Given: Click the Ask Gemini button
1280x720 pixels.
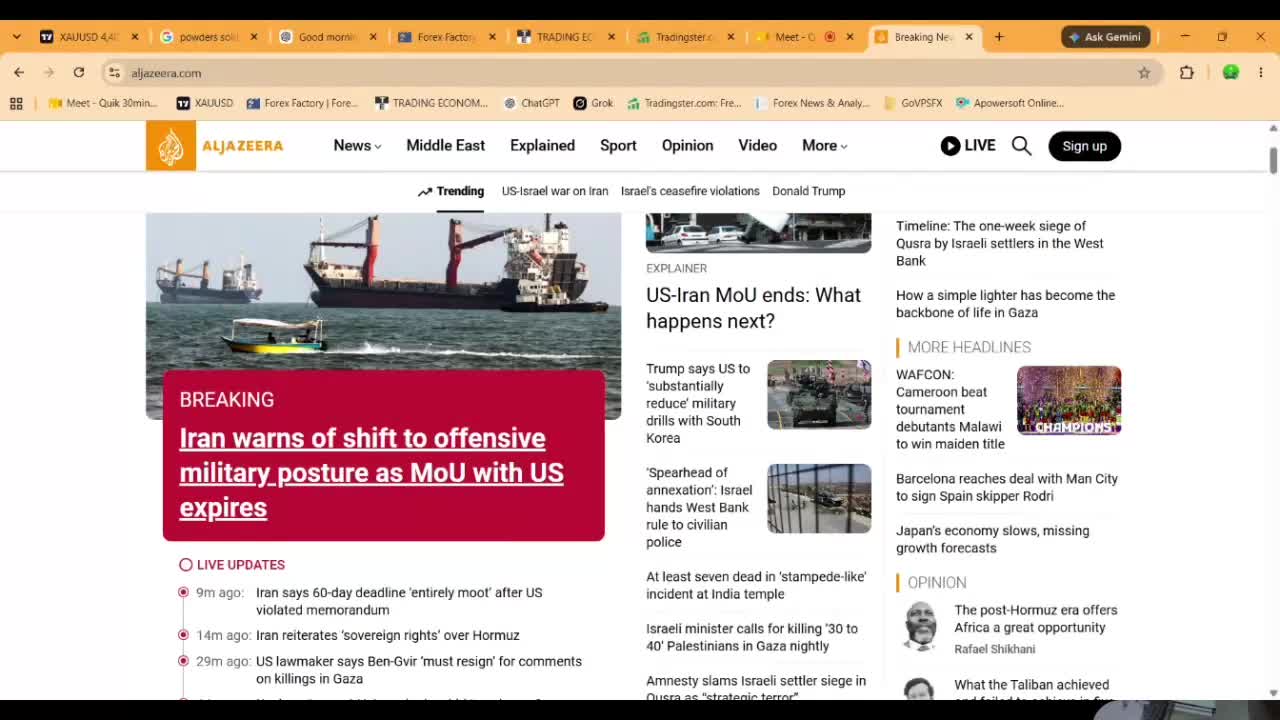Looking at the screenshot, I should point(1105,37).
